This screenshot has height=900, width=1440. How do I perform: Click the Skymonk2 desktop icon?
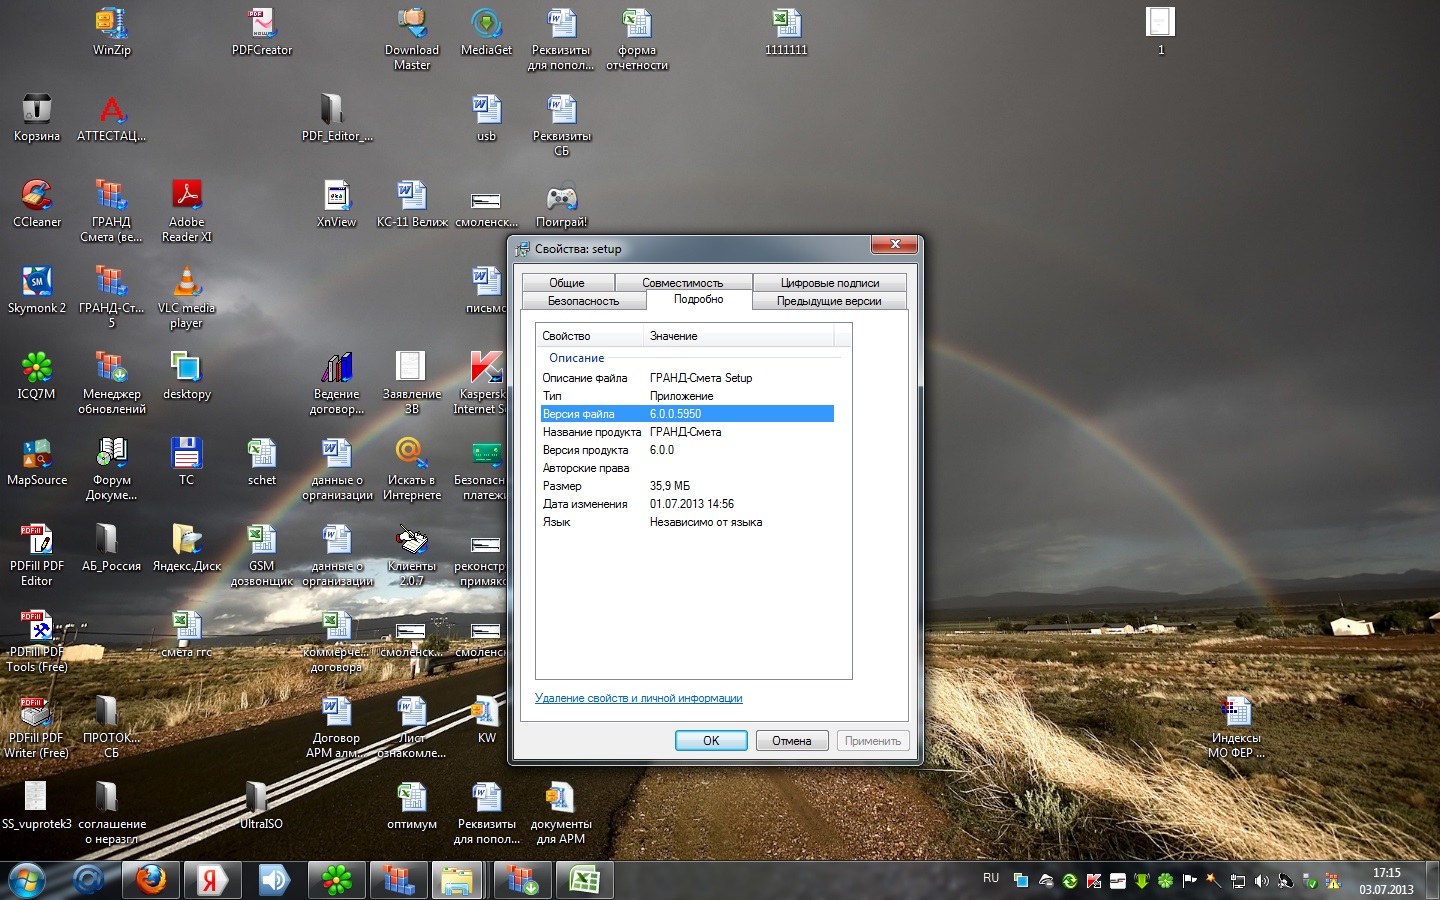click(37, 289)
